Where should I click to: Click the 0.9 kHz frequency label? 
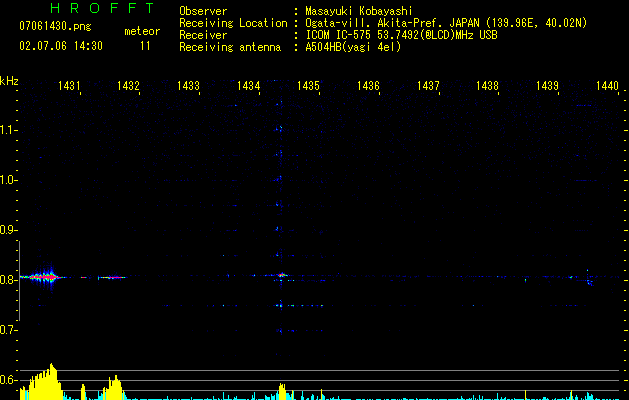(8, 230)
